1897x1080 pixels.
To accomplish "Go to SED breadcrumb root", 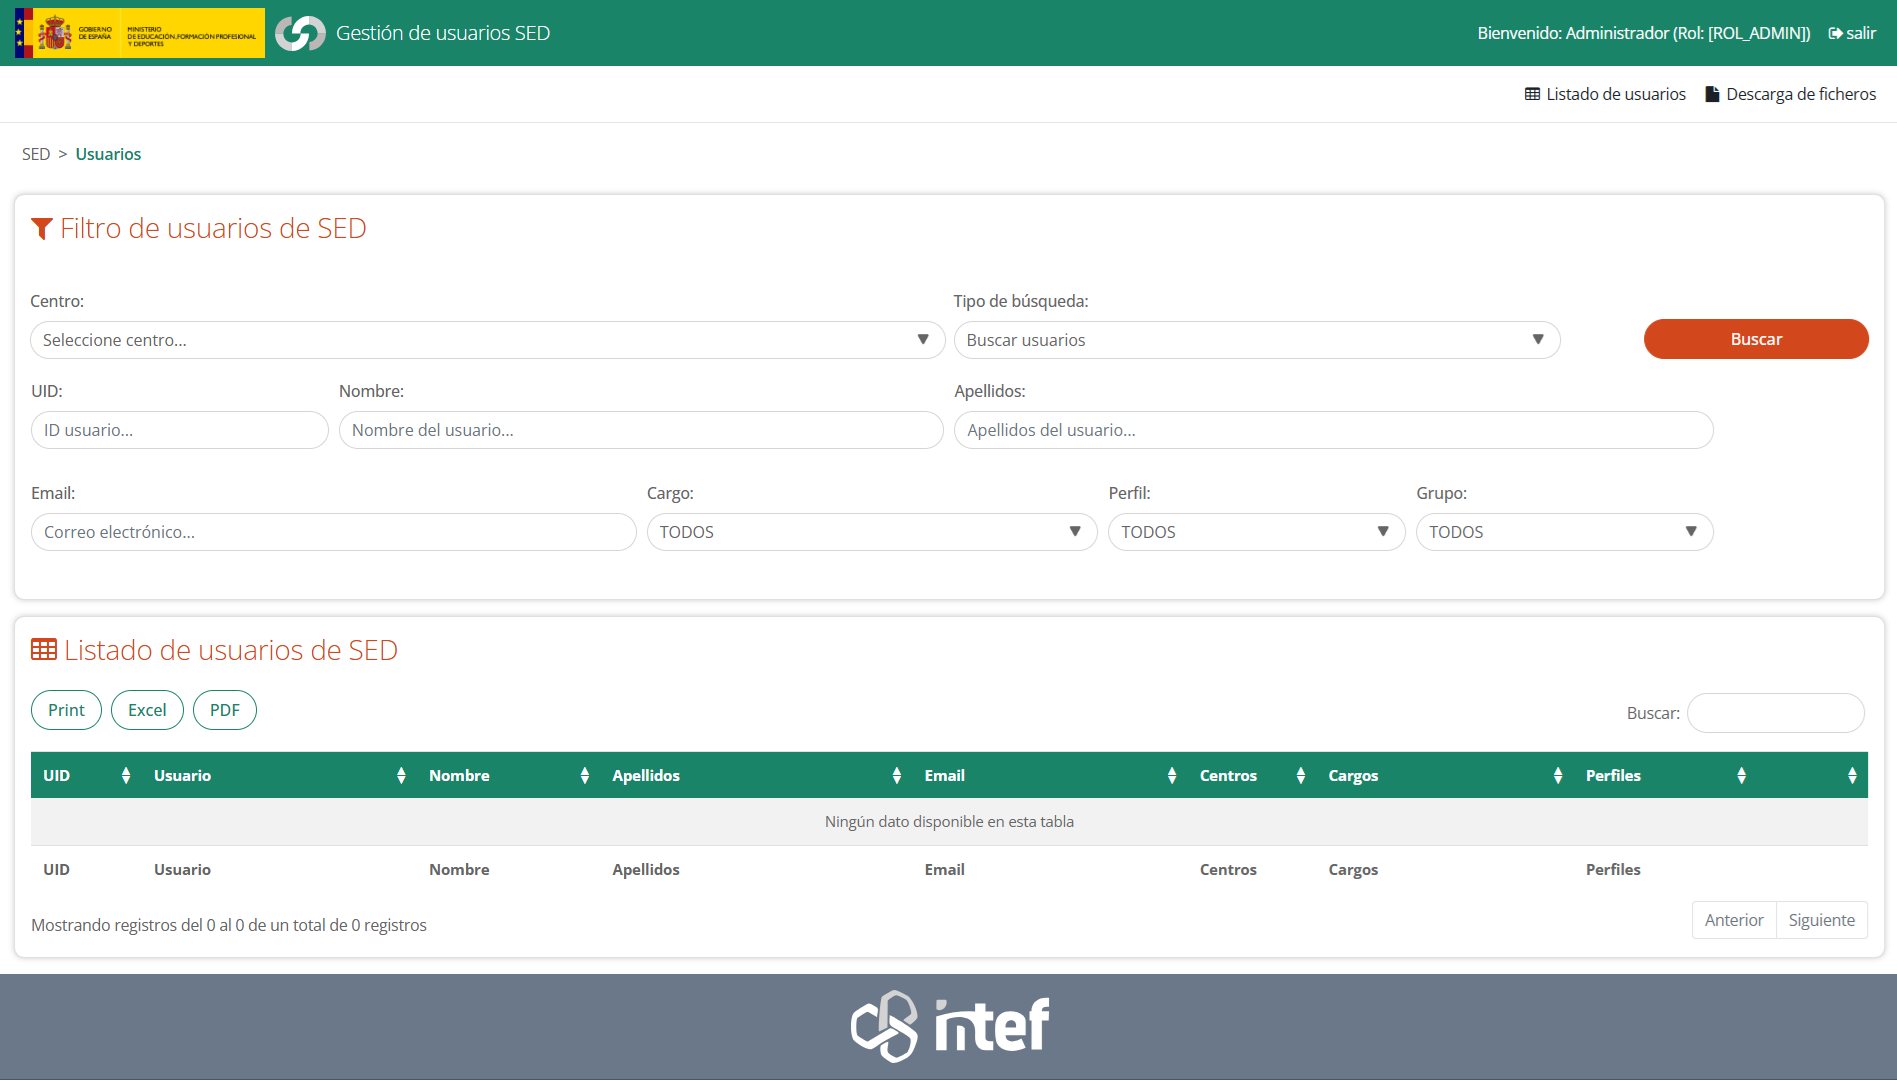I will coord(36,154).
